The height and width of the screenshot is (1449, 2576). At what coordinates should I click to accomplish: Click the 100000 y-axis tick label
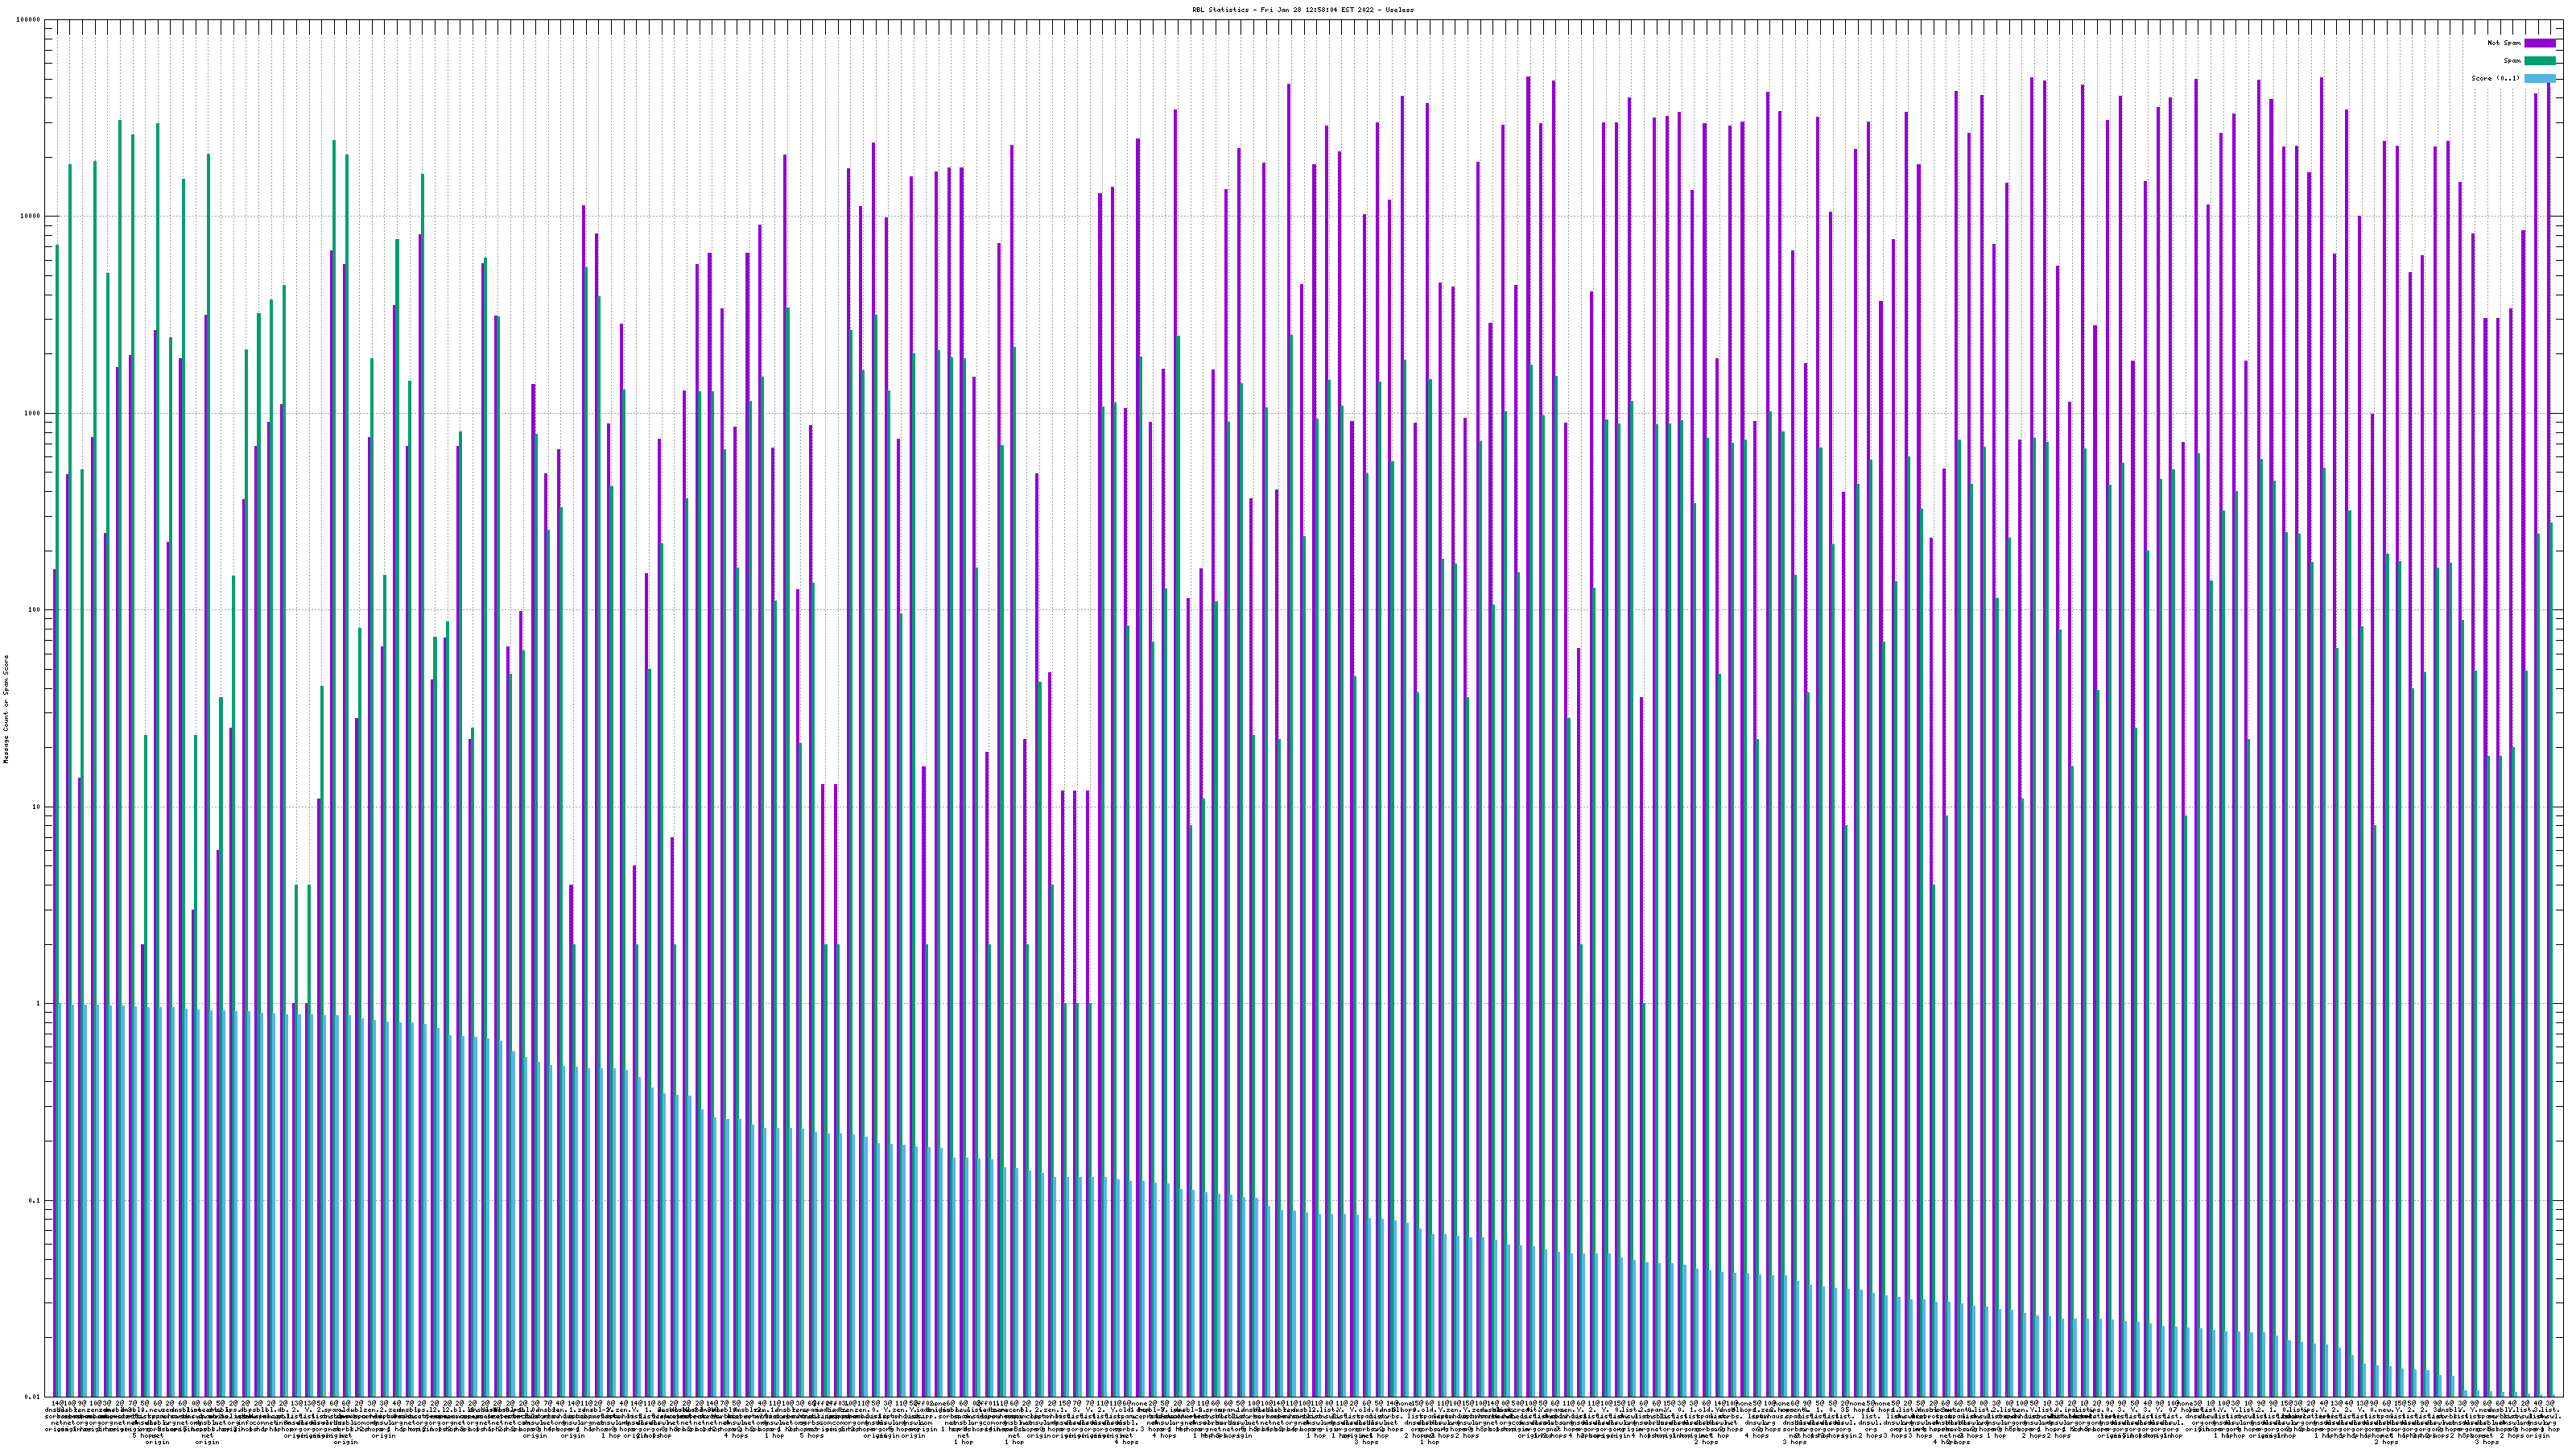29,20
